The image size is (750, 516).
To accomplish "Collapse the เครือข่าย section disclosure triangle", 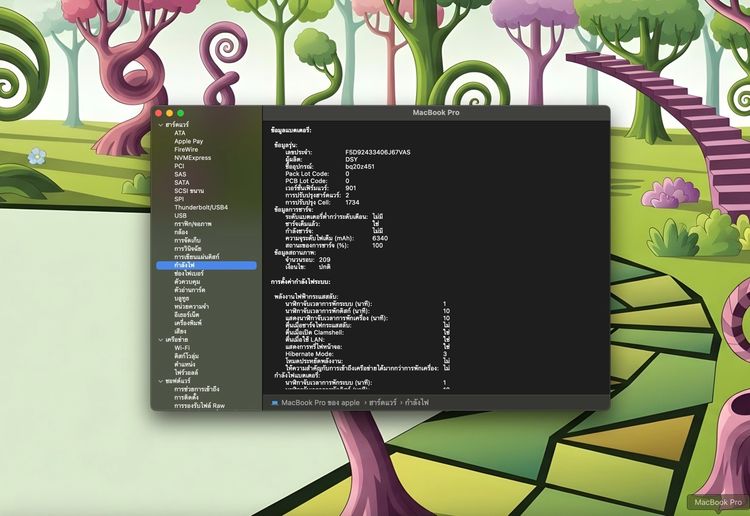I will click(160, 340).
